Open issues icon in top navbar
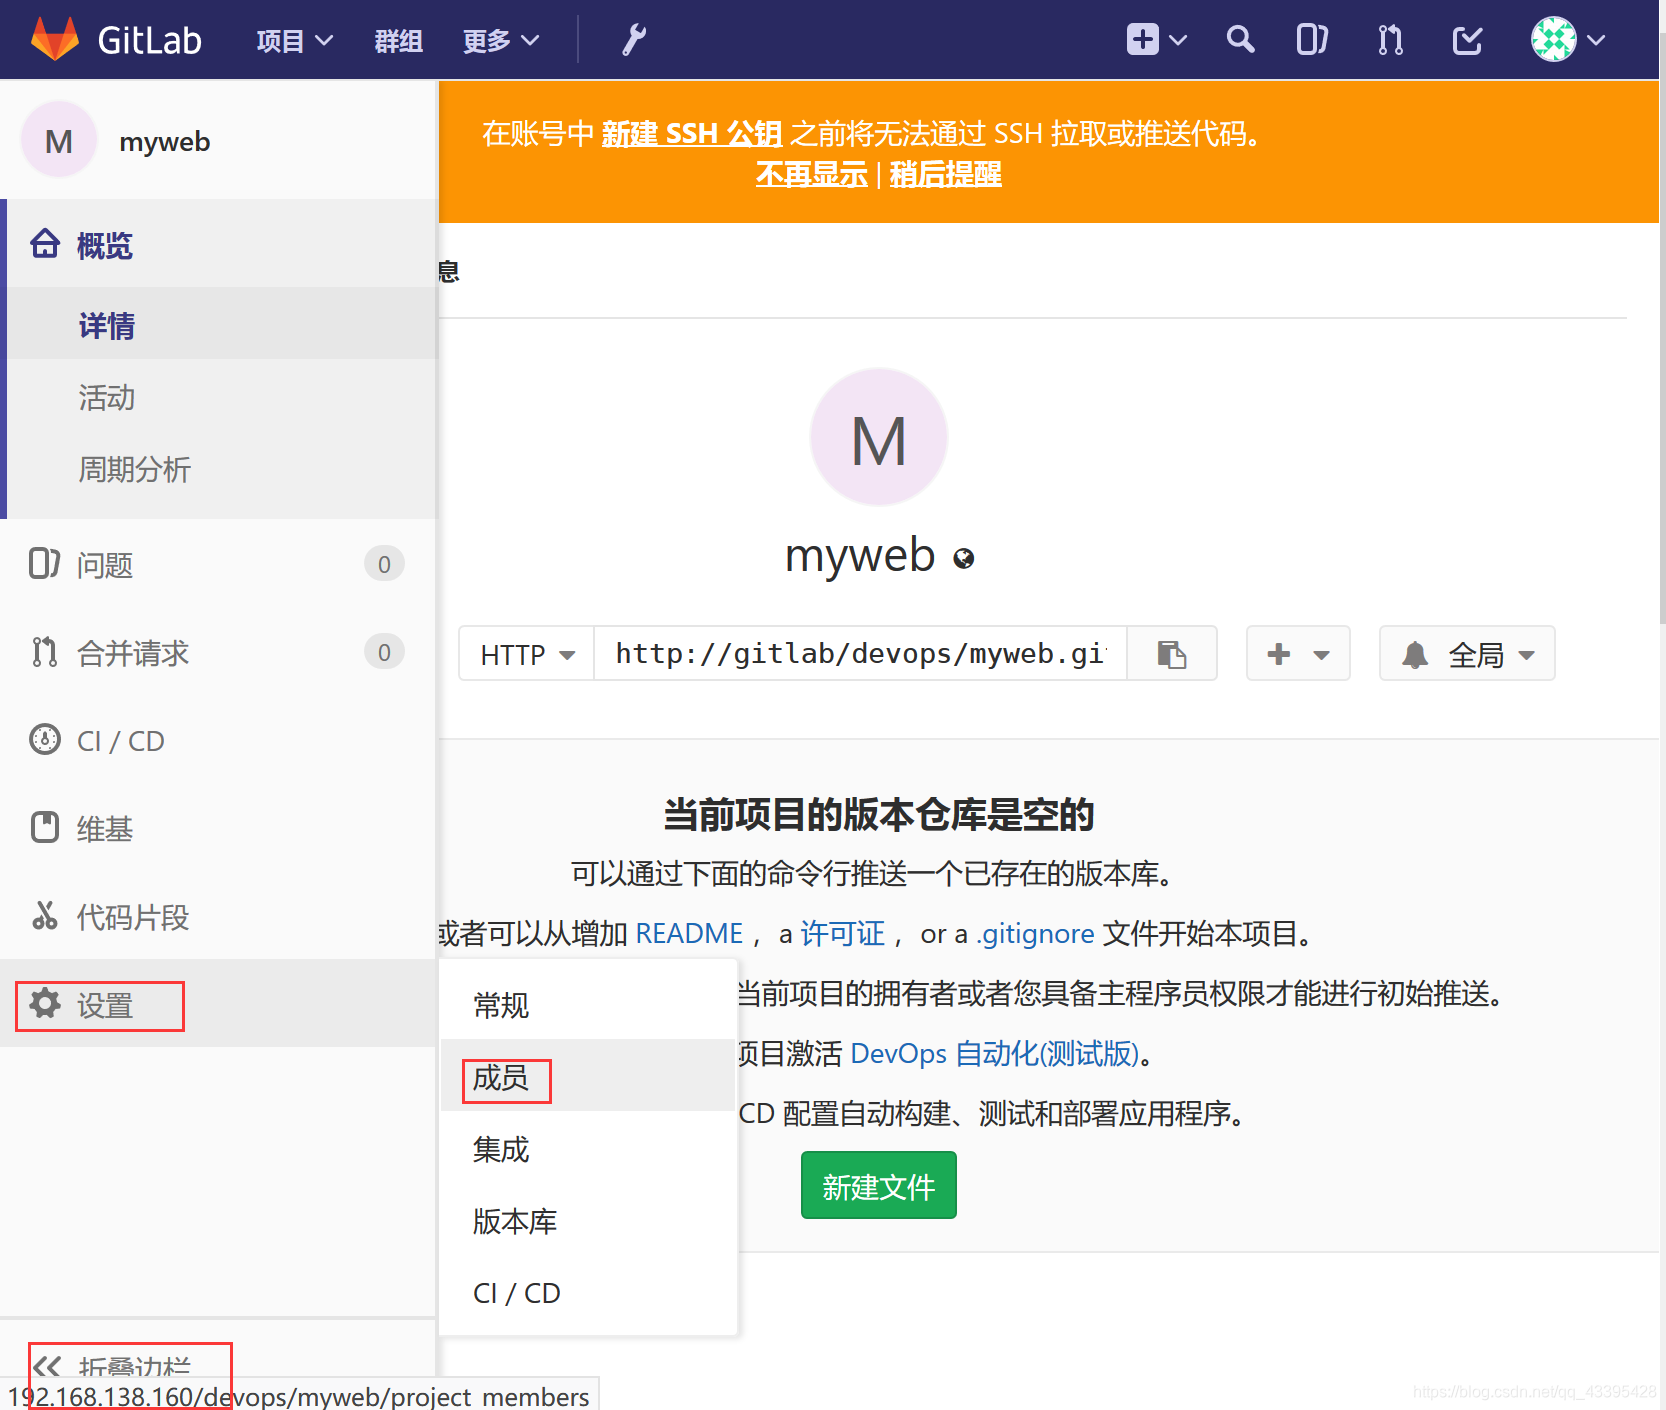Image resolution: width=1666 pixels, height=1410 pixels. [x=1312, y=40]
